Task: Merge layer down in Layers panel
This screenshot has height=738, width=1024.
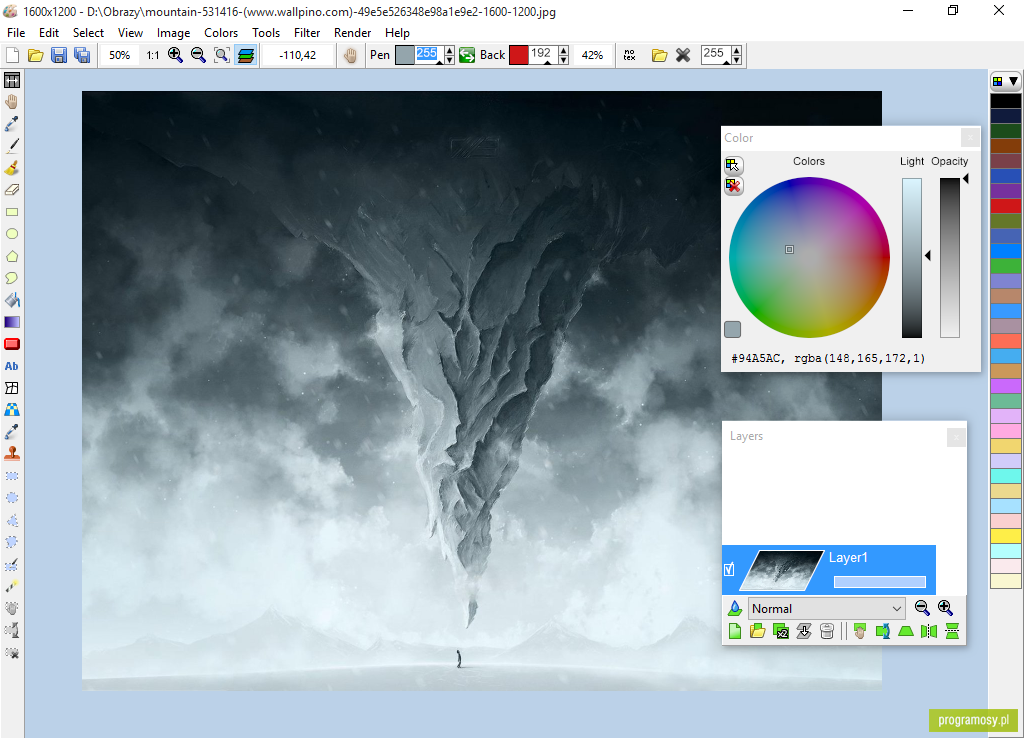Action: (804, 631)
